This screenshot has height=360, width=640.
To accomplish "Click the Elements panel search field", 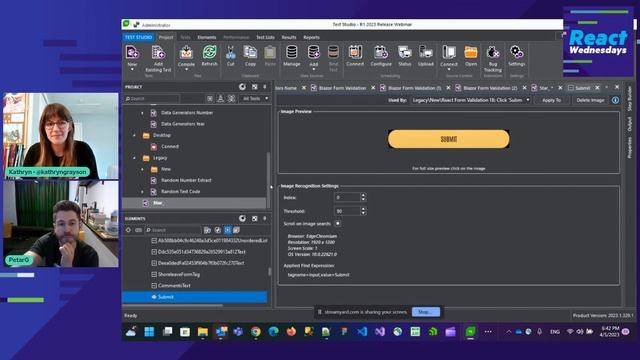I will (x=173, y=230).
